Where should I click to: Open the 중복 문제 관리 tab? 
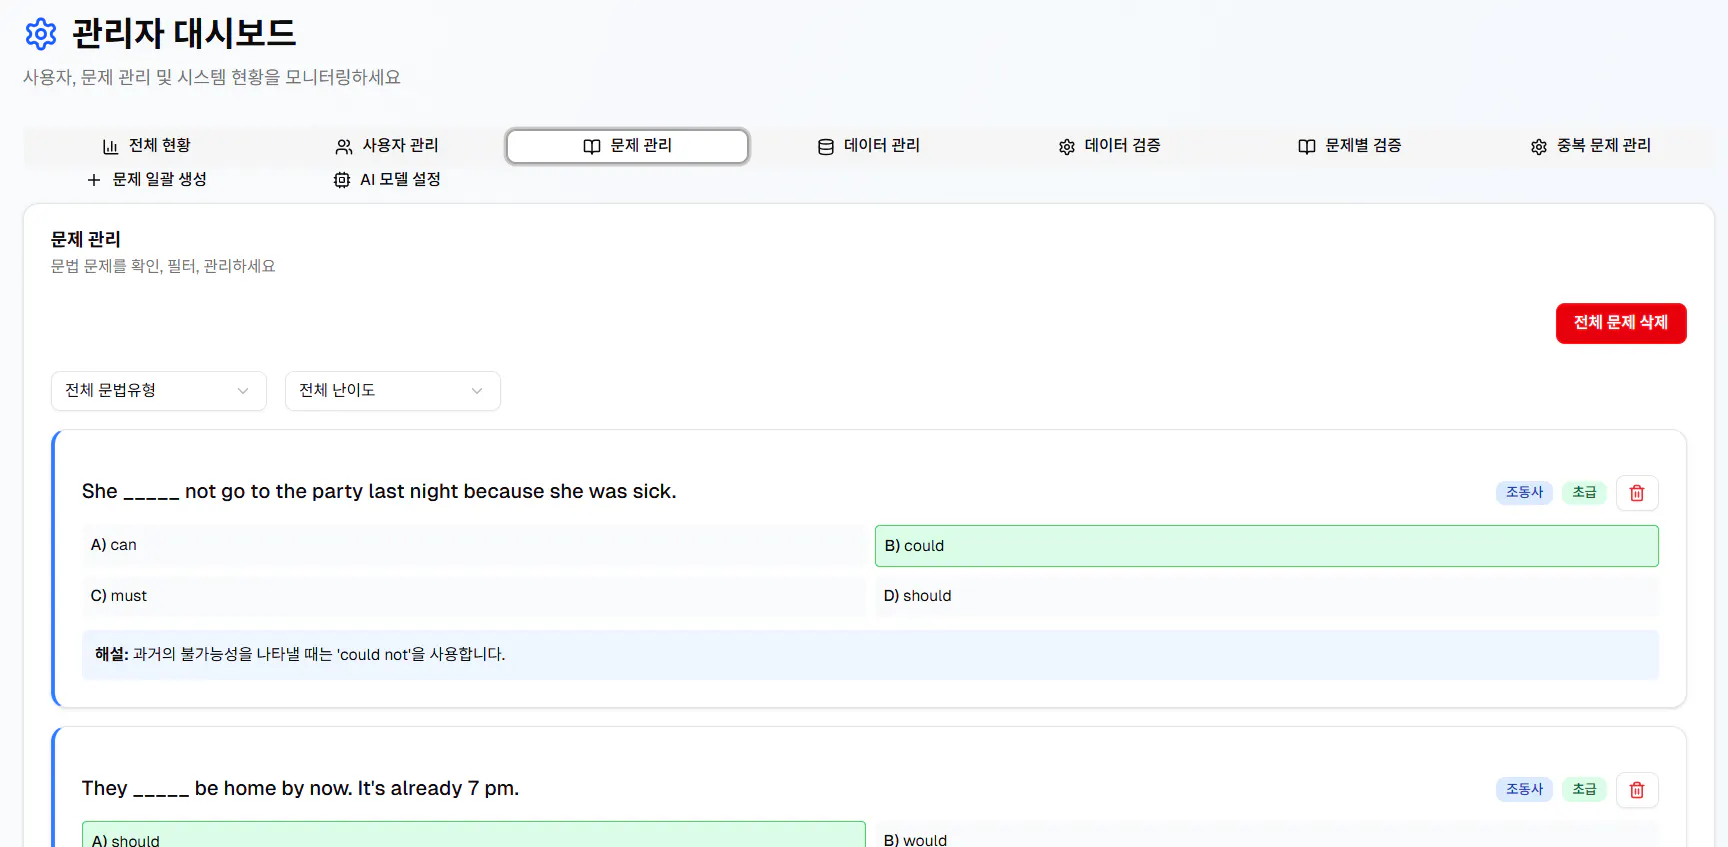point(1591,146)
